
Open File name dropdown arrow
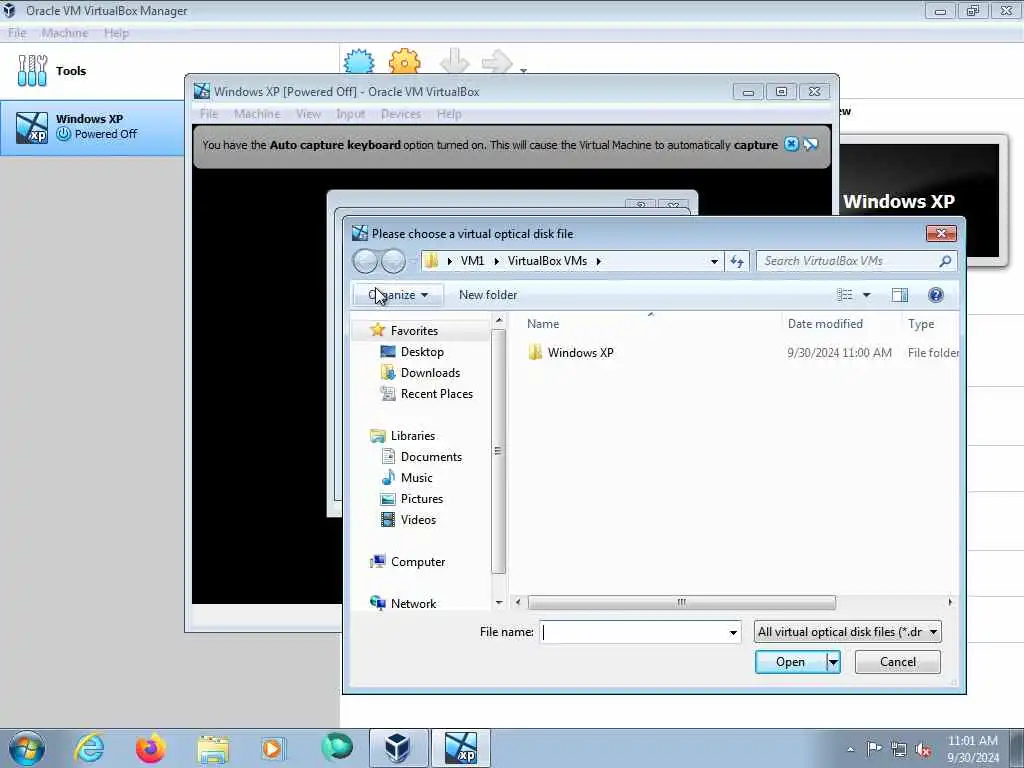(x=733, y=632)
